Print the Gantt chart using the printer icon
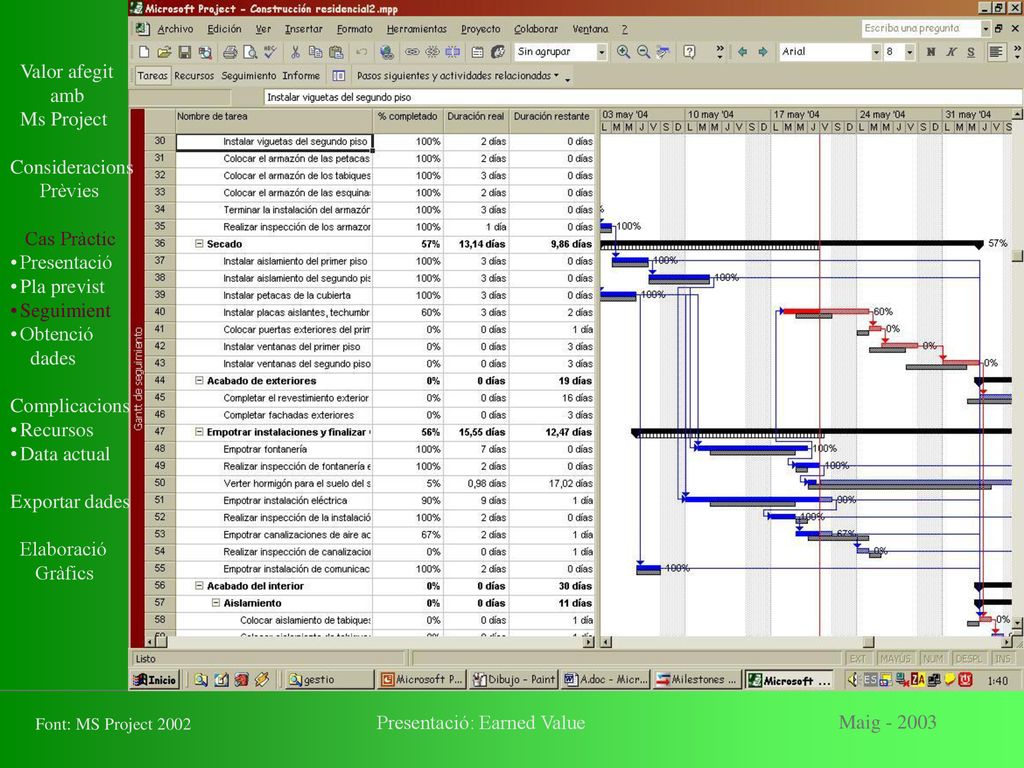Screen dimensions: 1024x768 point(230,52)
